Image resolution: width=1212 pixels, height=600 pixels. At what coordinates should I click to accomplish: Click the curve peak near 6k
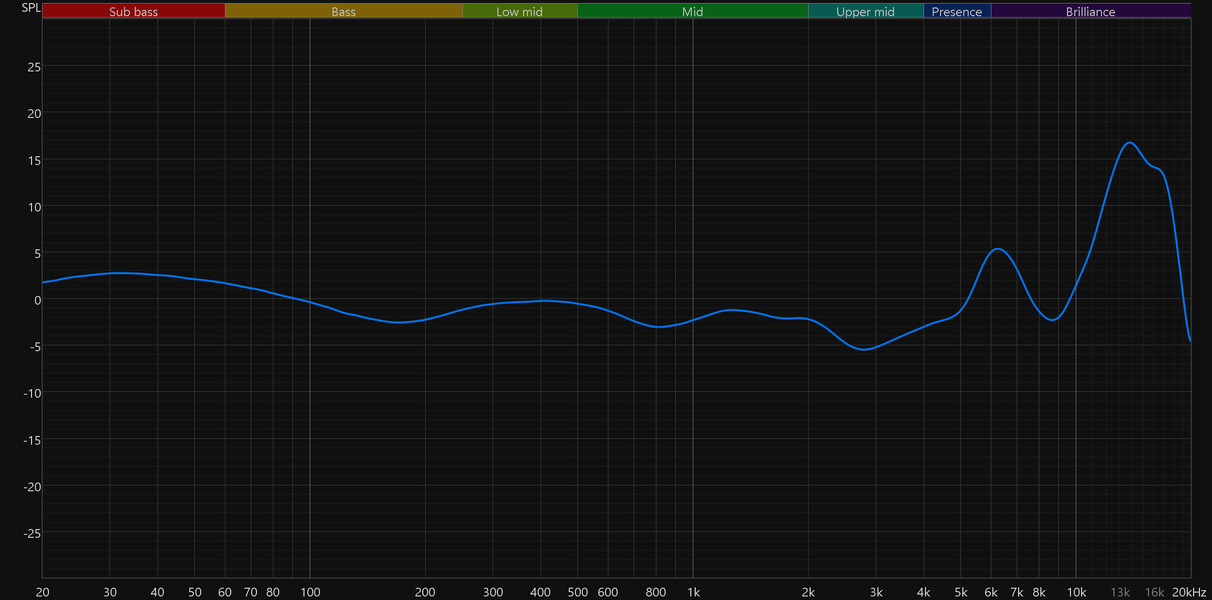click(x=998, y=249)
